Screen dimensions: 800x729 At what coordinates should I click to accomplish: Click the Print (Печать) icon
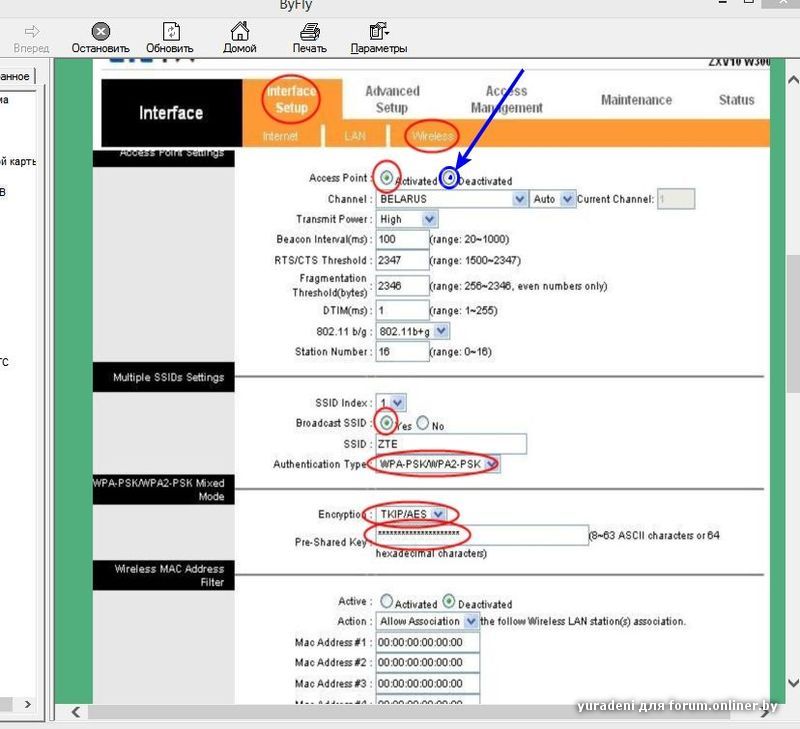point(310,32)
